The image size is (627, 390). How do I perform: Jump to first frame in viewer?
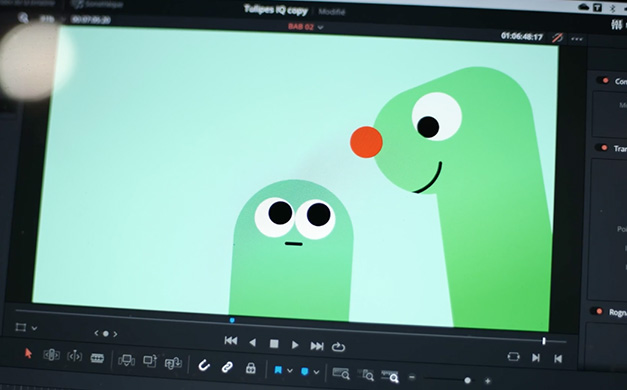pos(231,340)
